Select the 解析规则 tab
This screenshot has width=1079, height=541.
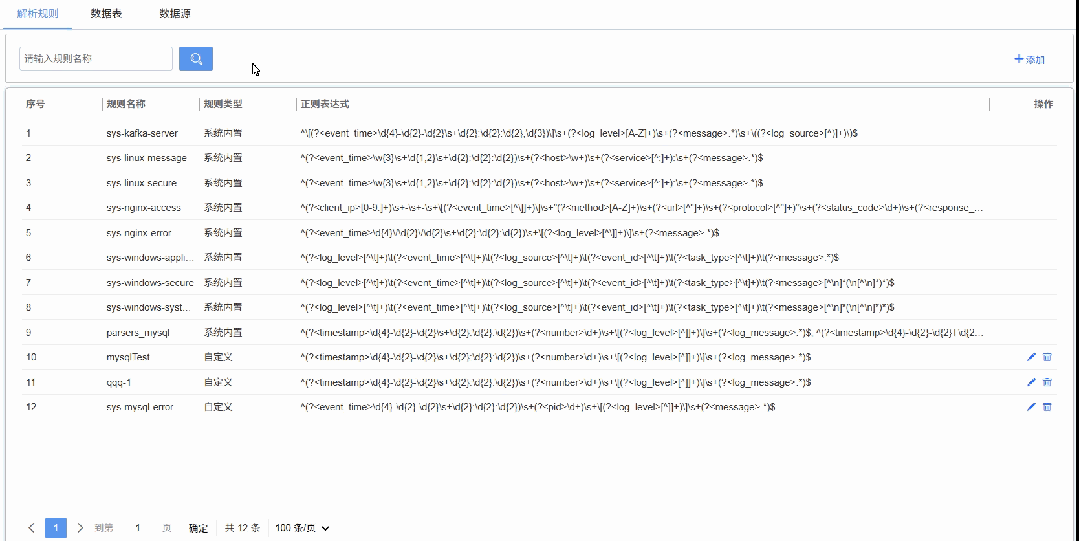click(38, 14)
